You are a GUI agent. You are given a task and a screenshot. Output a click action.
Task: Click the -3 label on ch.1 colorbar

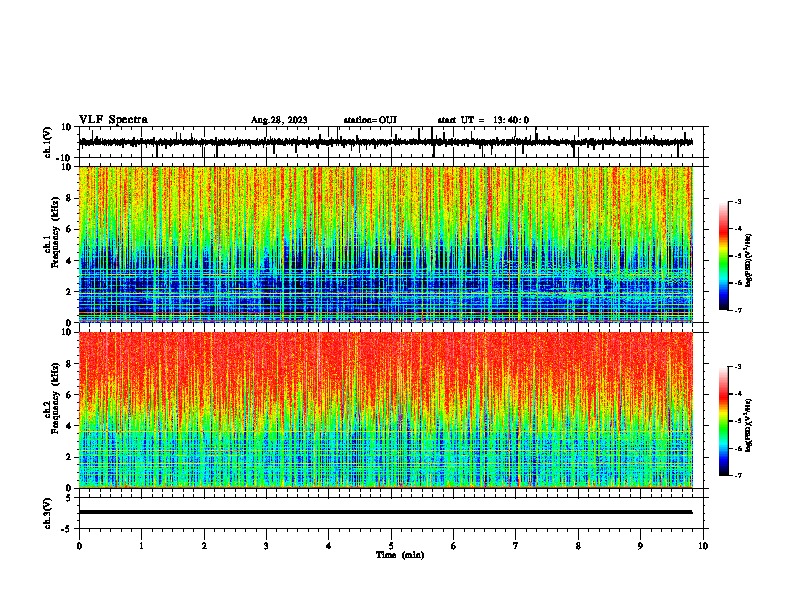(x=737, y=201)
